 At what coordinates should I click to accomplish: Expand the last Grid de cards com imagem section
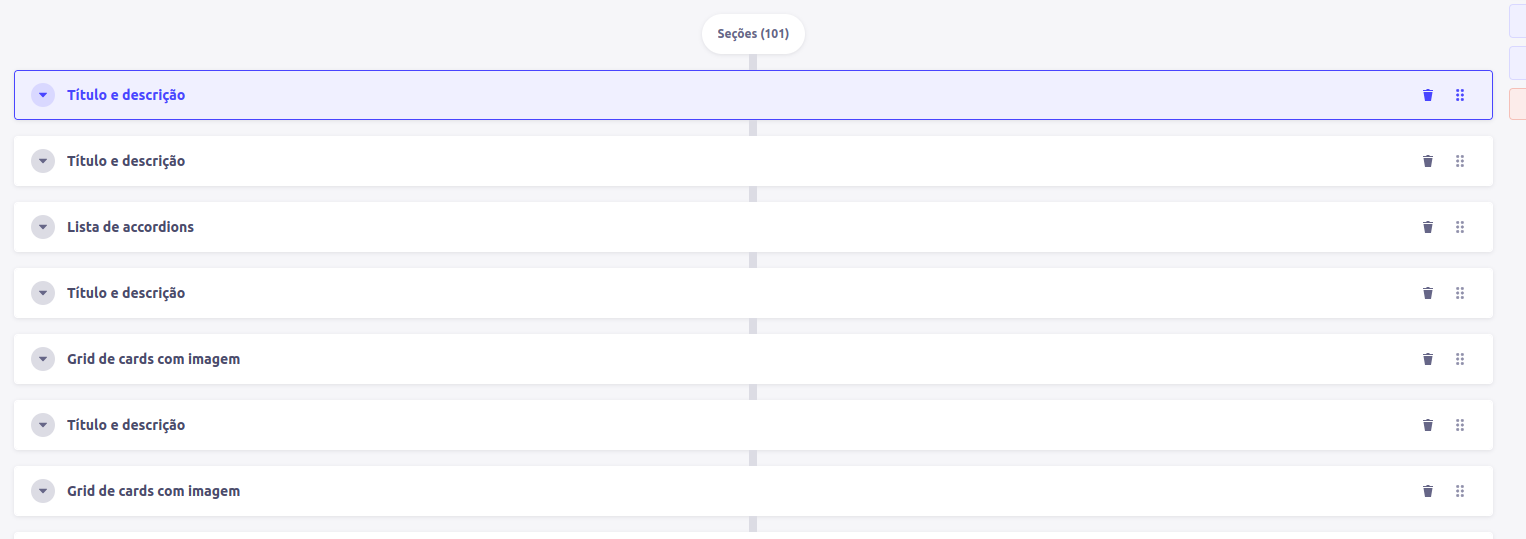(x=43, y=491)
